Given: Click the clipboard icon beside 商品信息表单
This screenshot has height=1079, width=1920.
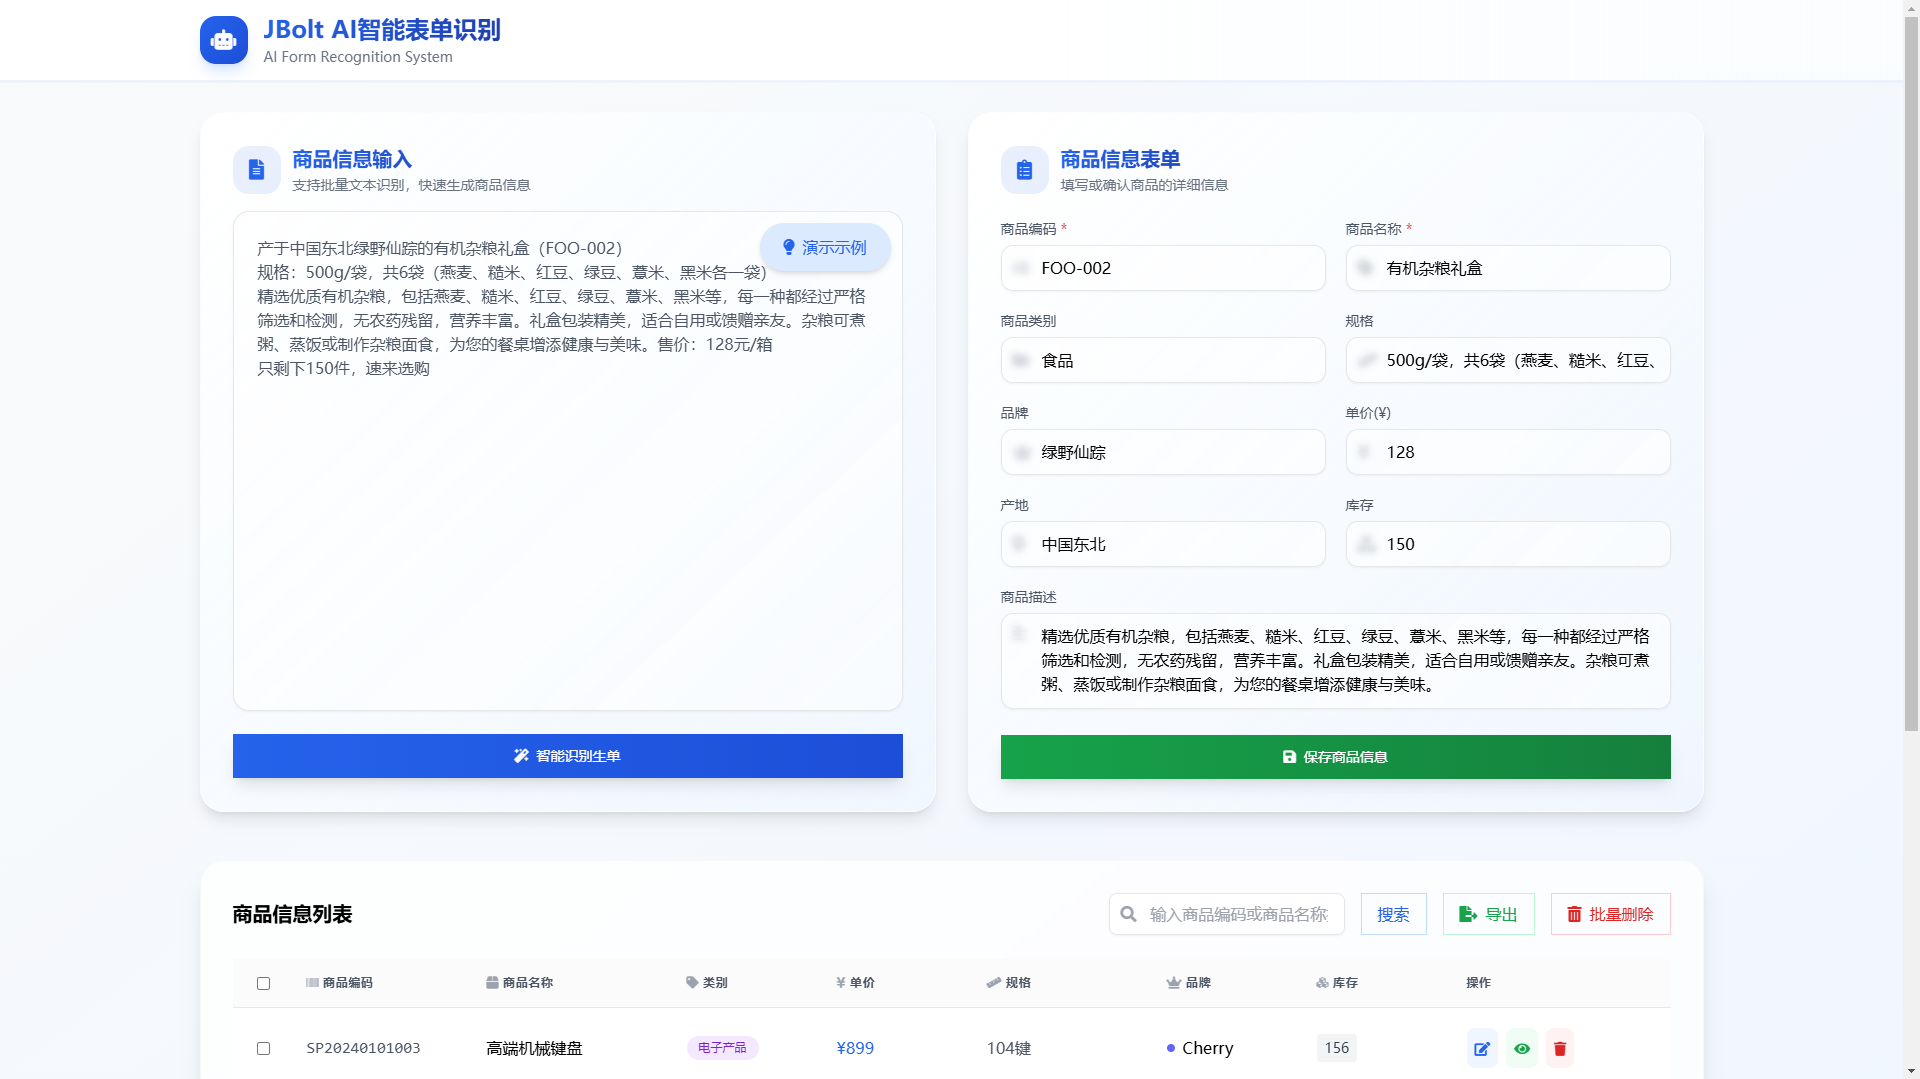Looking at the screenshot, I should [1025, 170].
